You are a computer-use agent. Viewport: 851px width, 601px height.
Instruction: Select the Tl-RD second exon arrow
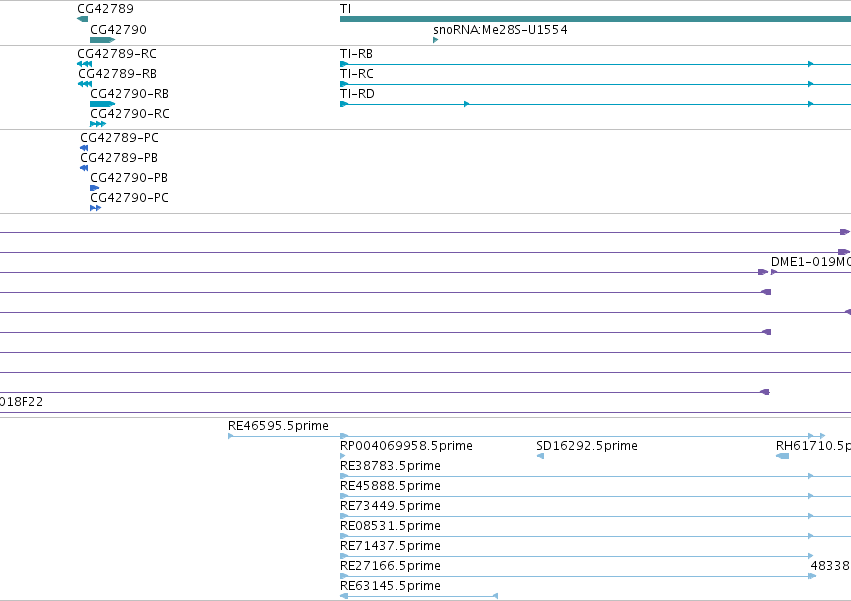[467, 104]
